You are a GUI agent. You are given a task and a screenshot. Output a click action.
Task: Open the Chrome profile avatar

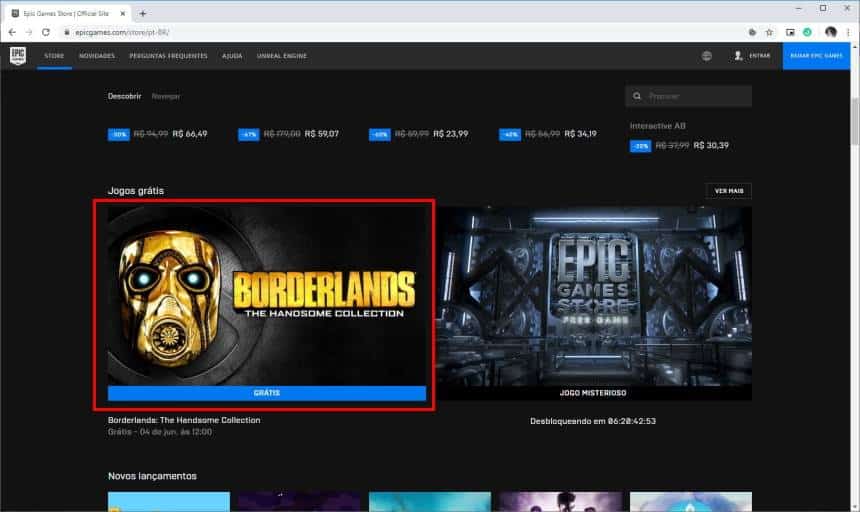[831, 32]
